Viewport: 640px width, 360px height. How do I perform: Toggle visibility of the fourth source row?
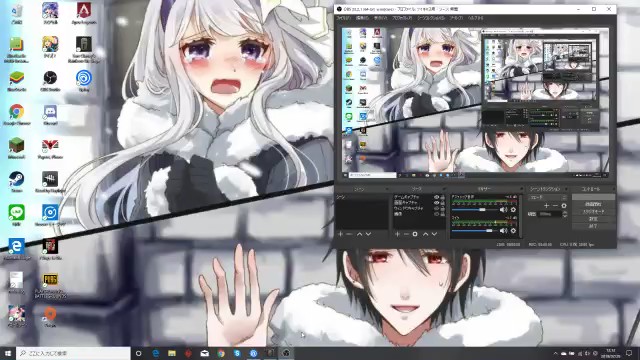[x=436, y=213]
